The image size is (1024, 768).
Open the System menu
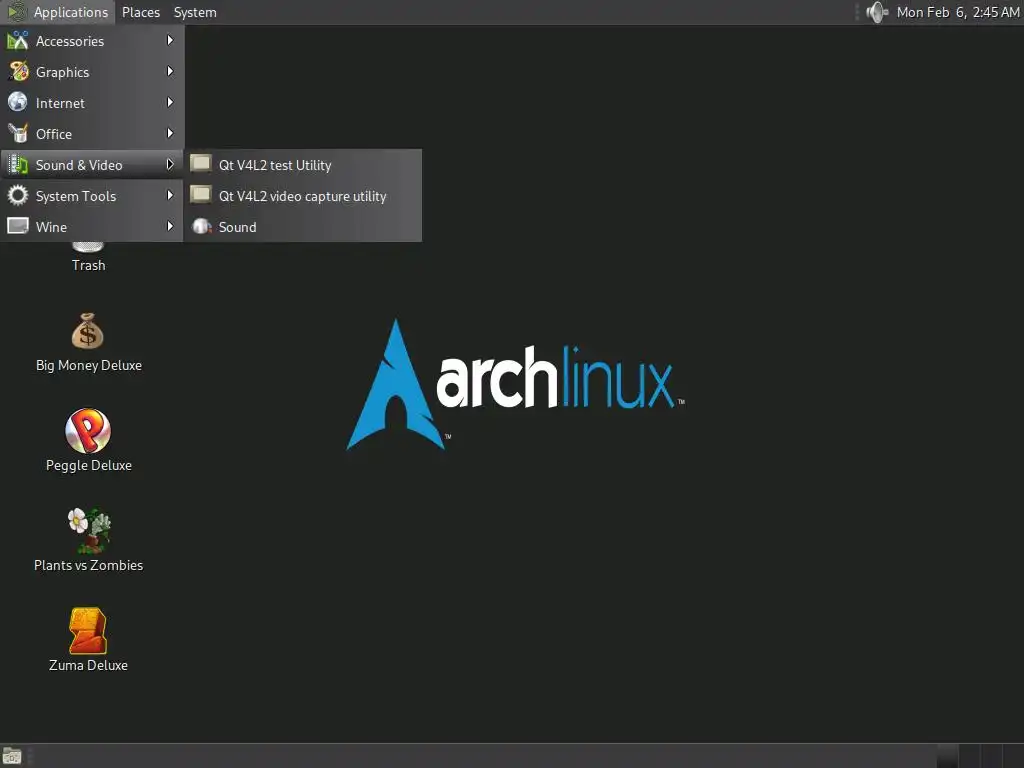pyautogui.click(x=195, y=12)
